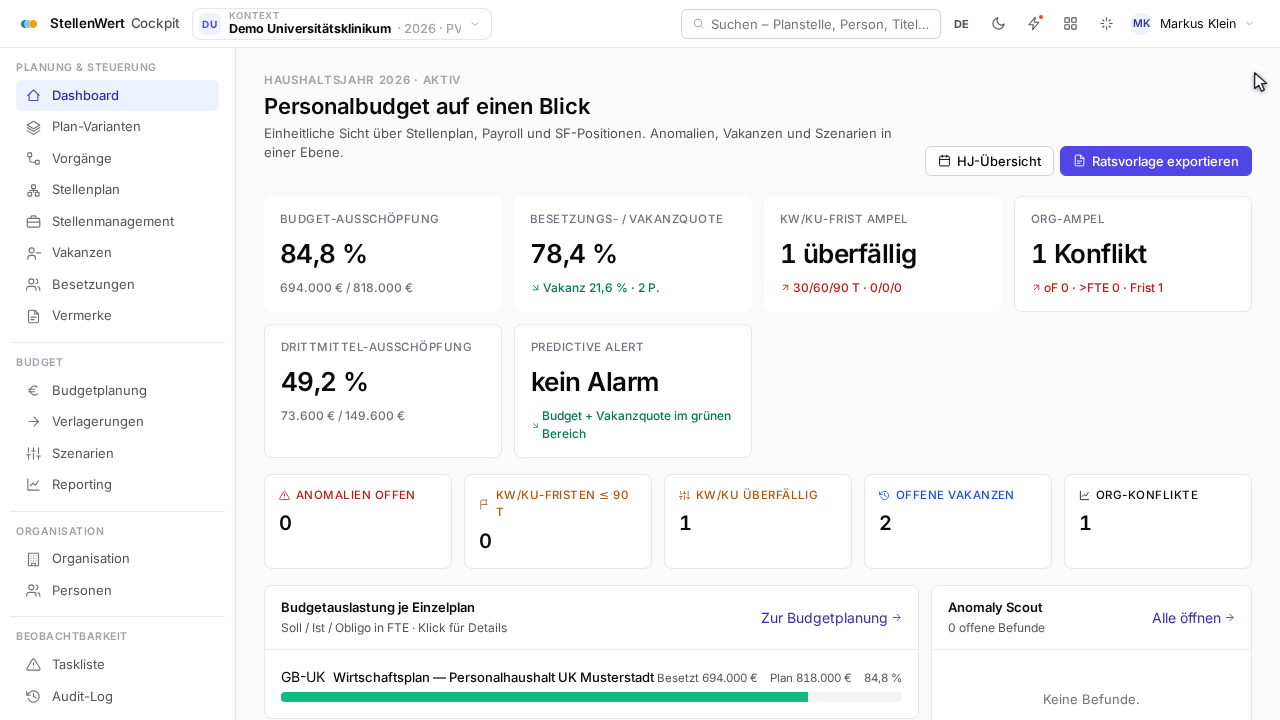Open Markus Klein user menu

tap(1192, 24)
